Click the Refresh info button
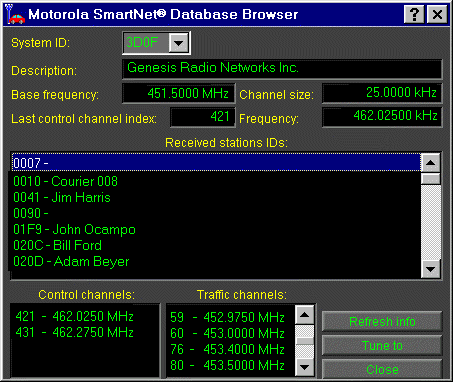453x382 pixels. (382, 322)
